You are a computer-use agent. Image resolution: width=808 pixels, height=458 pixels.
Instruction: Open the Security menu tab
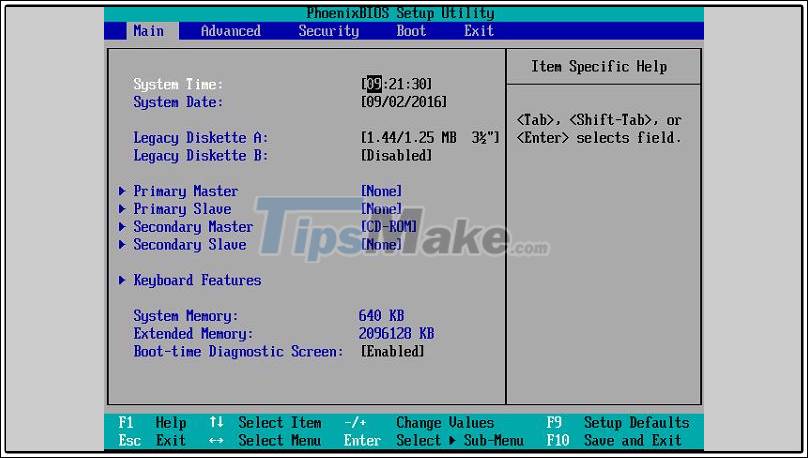point(328,31)
